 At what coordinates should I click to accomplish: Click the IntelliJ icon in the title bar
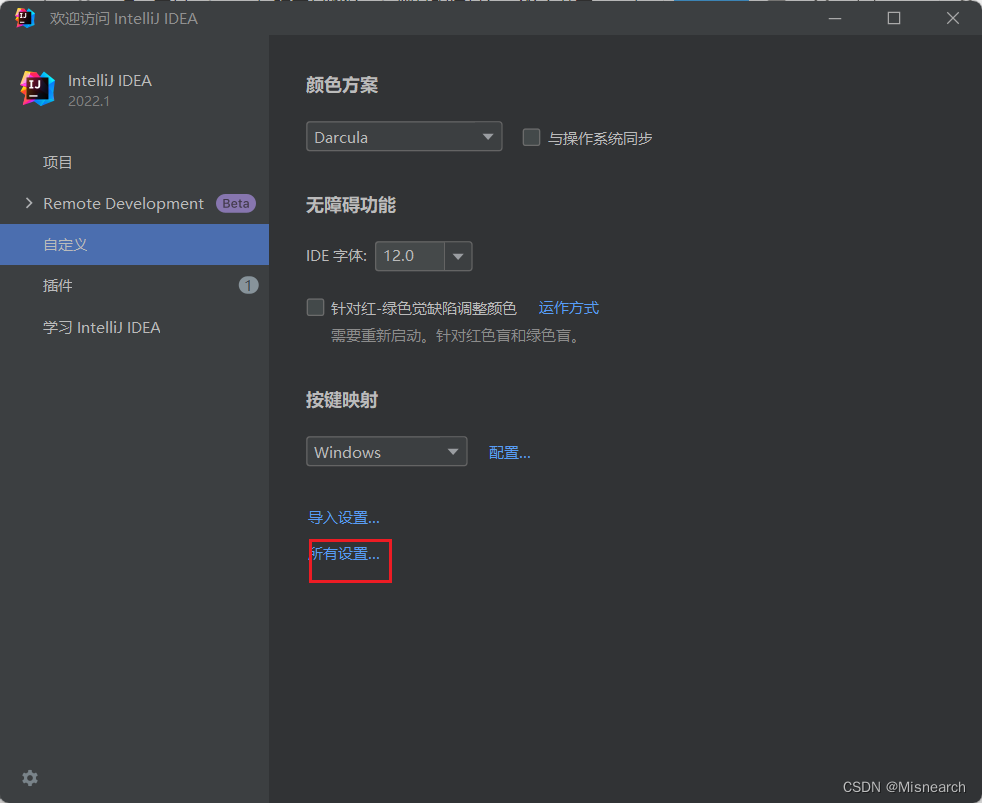click(x=24, y=18)
